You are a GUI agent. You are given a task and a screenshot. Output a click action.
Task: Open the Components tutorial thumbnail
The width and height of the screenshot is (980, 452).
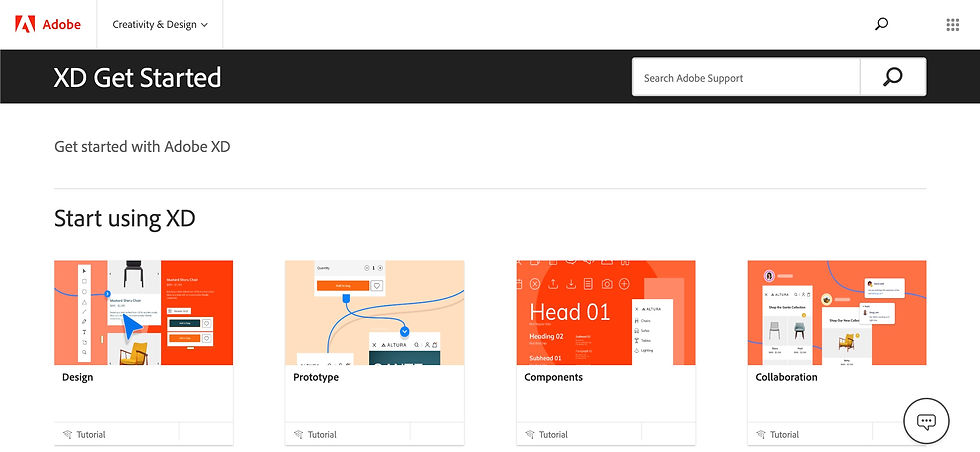point(606,313)
